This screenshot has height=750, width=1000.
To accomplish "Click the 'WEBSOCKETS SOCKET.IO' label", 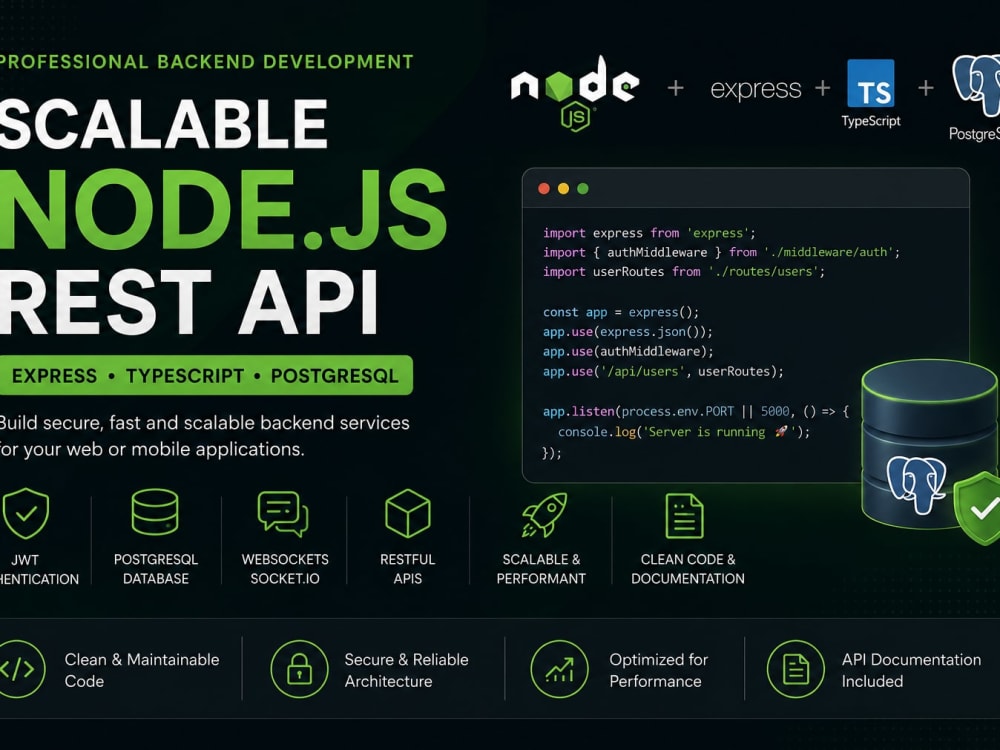I will (x=285, y=569).
